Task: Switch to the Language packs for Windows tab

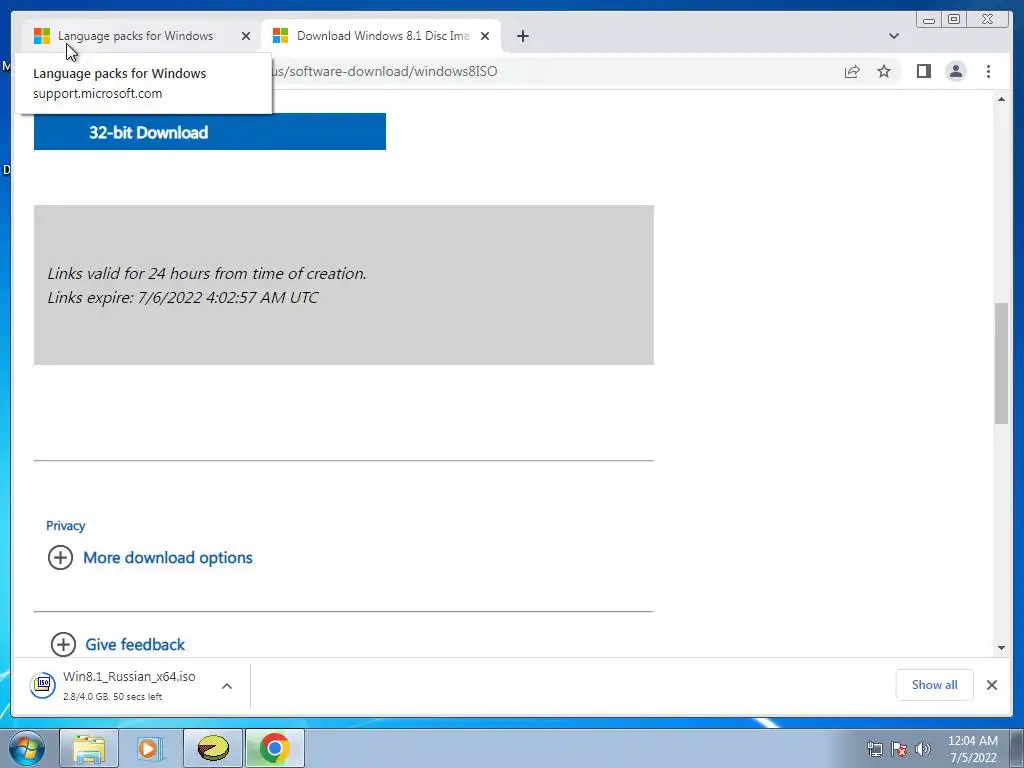Action: point(135,36)
